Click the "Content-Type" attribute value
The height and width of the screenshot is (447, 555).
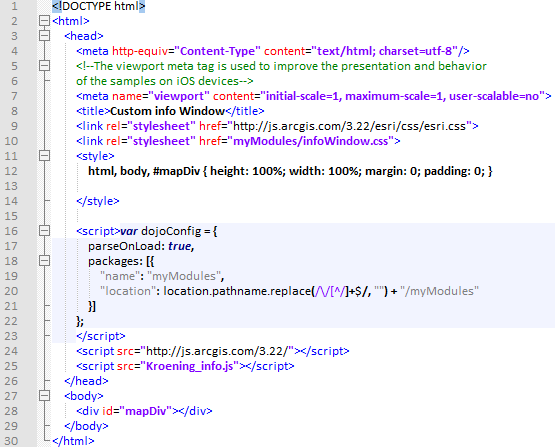217,51
